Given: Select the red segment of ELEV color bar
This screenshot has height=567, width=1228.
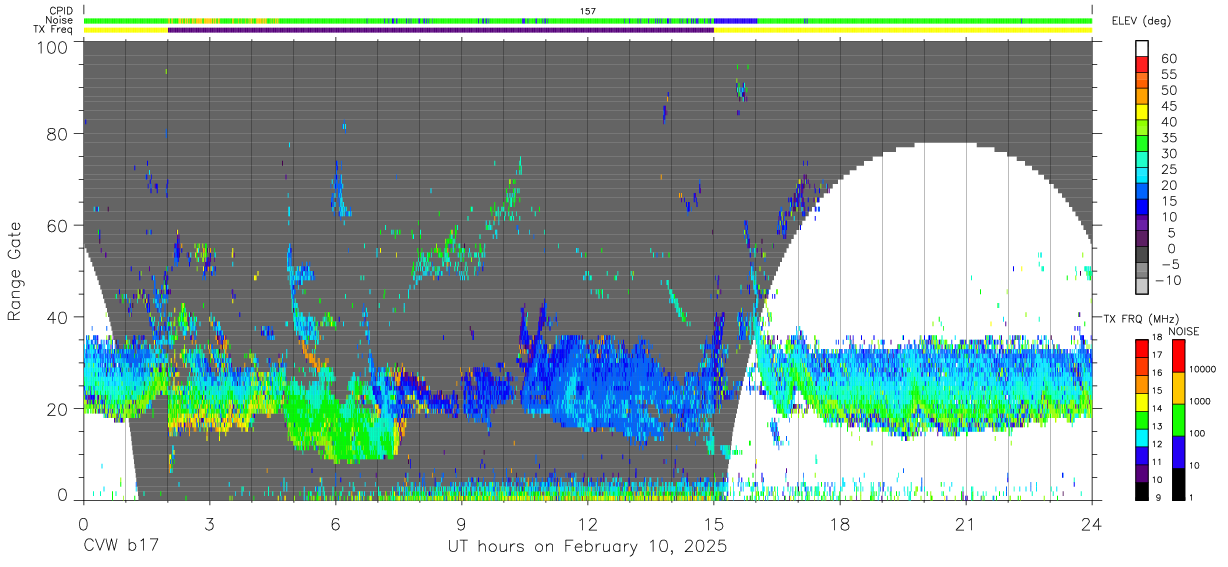Looking at the screenshot, I should 1142,64.
